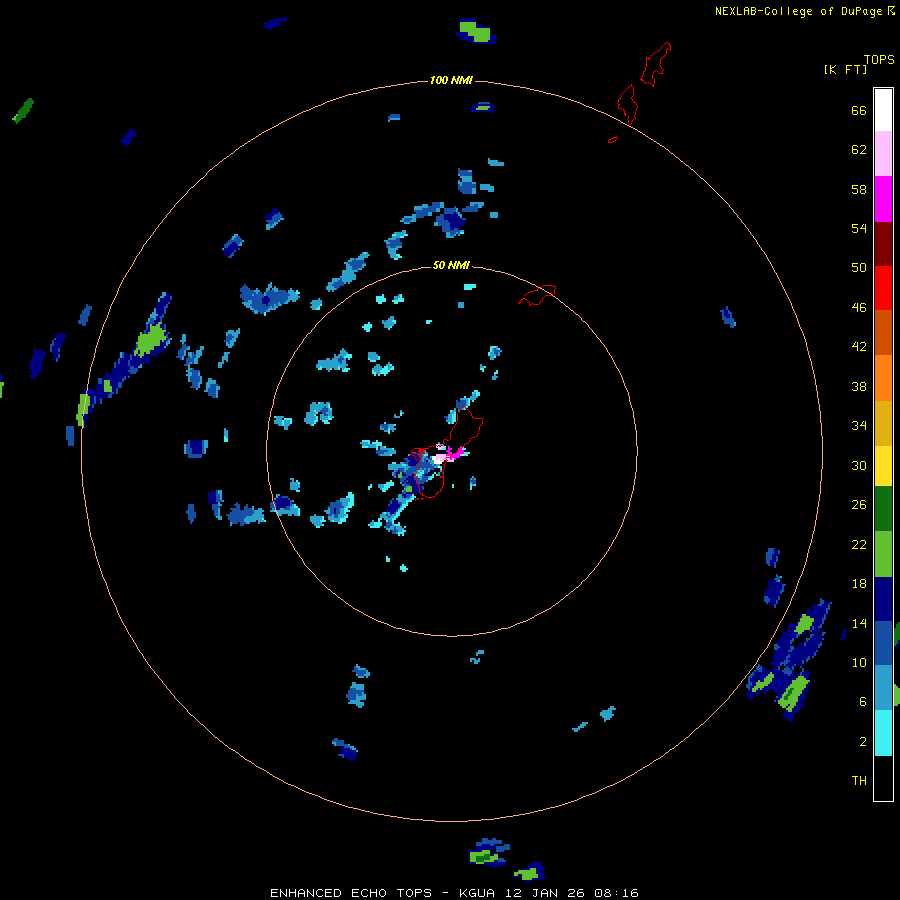Click the [K FT] units label
Screen dimensions: 900x900
pos(845,69)
